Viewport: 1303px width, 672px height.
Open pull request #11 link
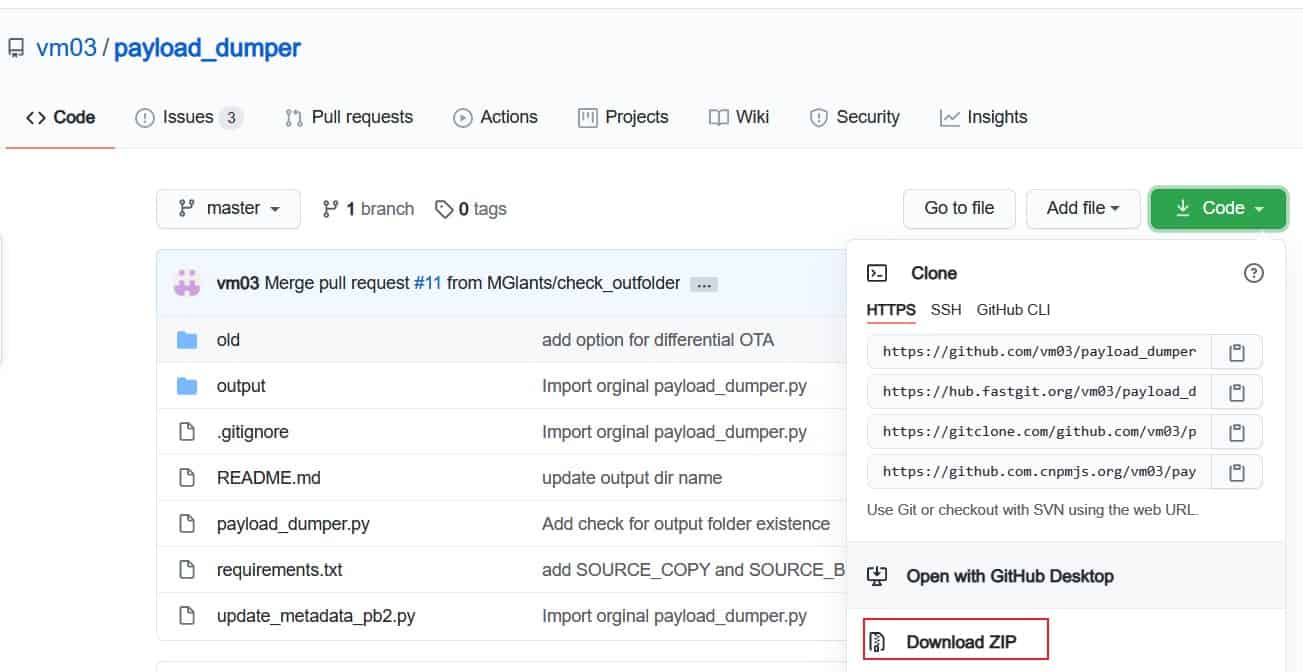pyautogui.click(x=427, y=282)
